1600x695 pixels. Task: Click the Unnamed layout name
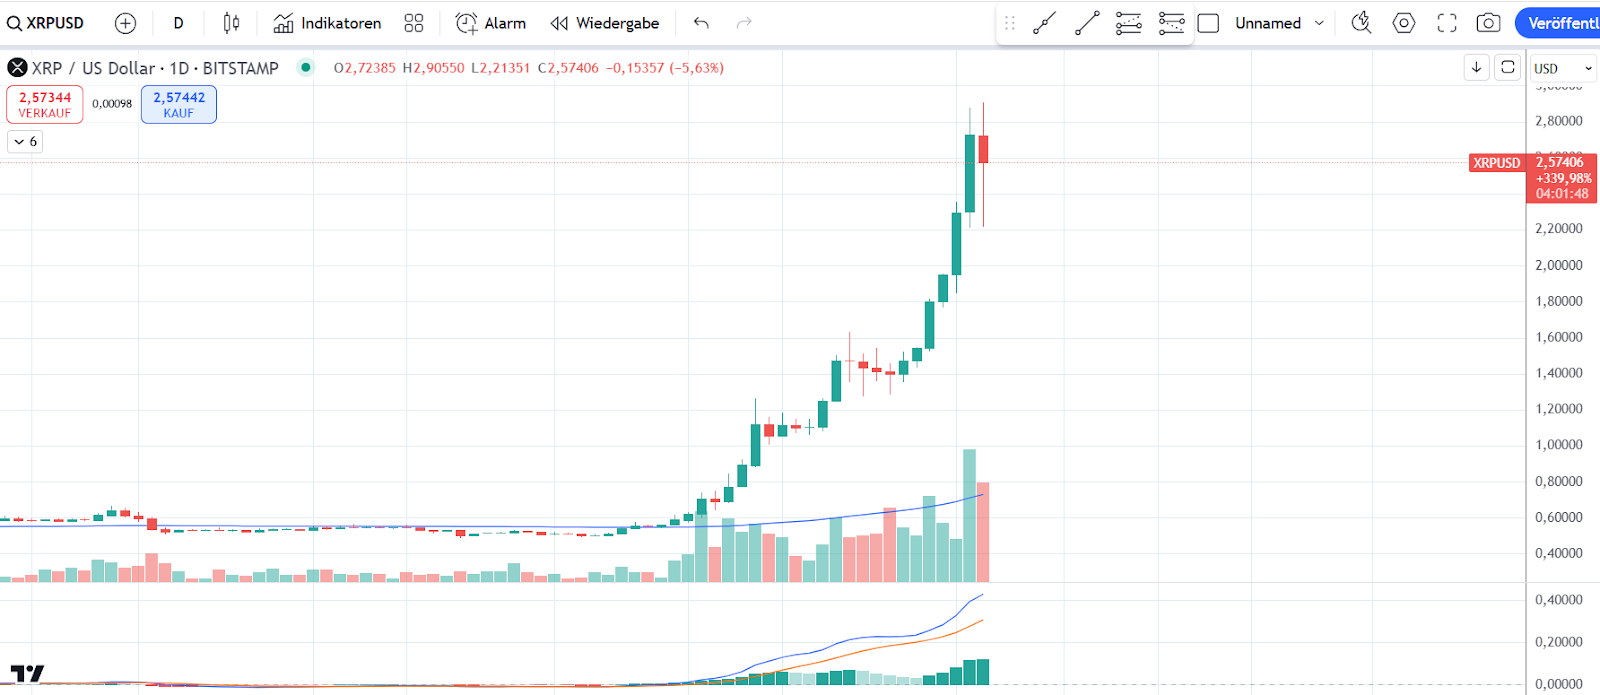click(1268, 23)
